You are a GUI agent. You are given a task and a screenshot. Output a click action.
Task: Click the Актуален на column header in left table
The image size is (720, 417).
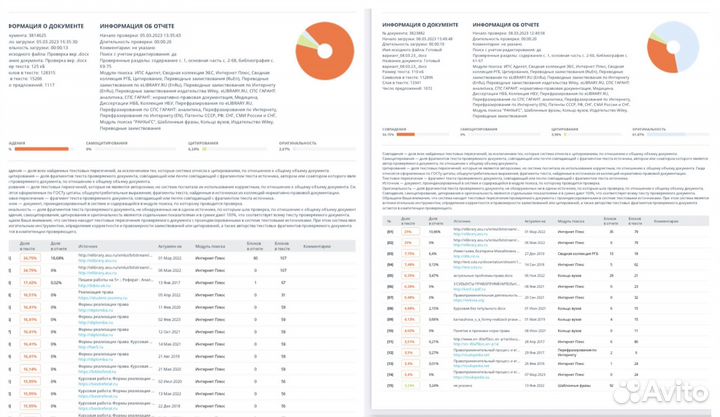pos(169,244)
